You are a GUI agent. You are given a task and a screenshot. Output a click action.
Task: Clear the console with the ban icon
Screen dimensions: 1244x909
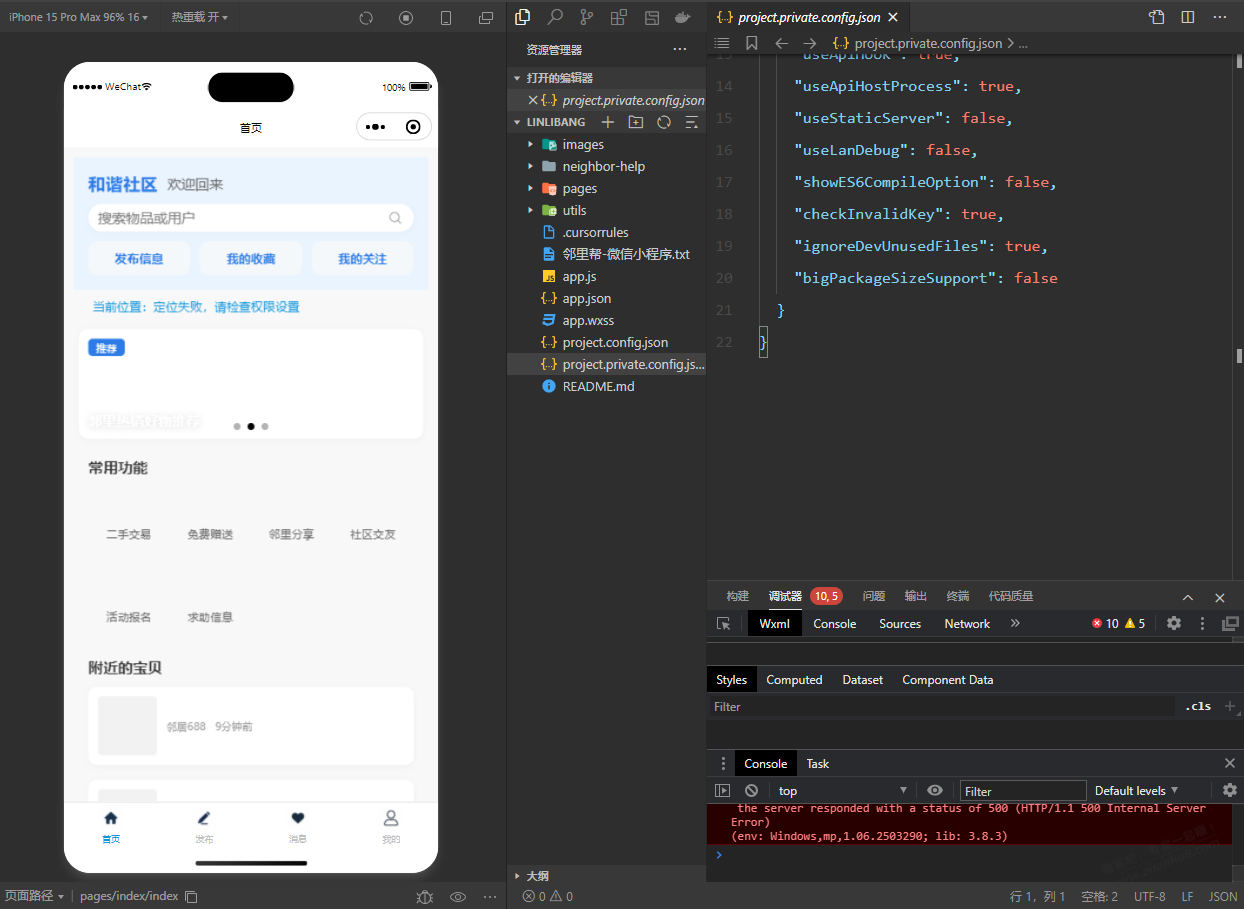pyautogui.click(x=752, y=790)
